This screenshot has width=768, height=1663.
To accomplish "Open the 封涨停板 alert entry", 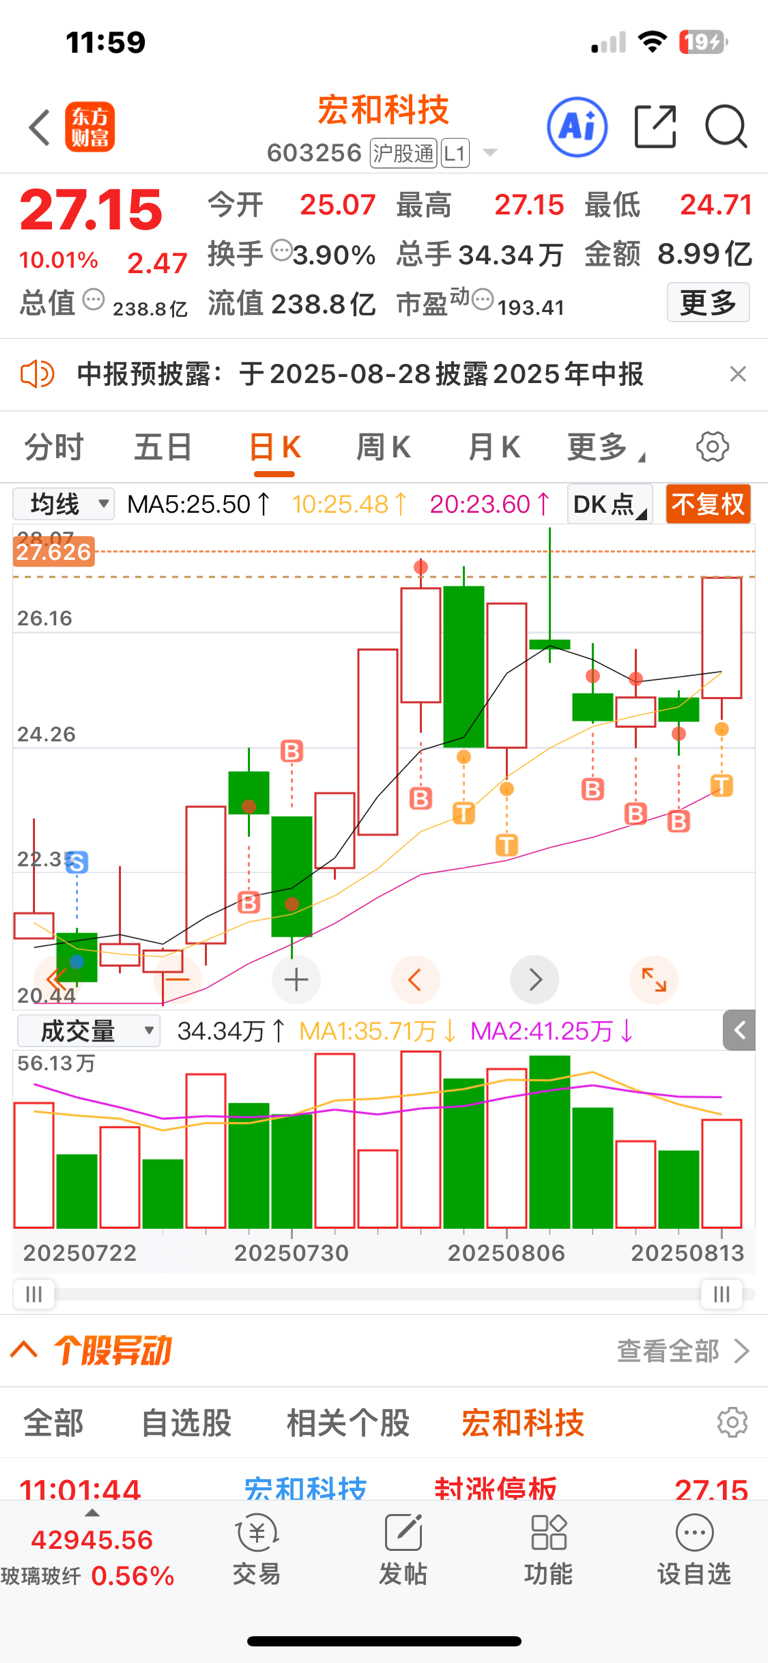I will 496,1489.
